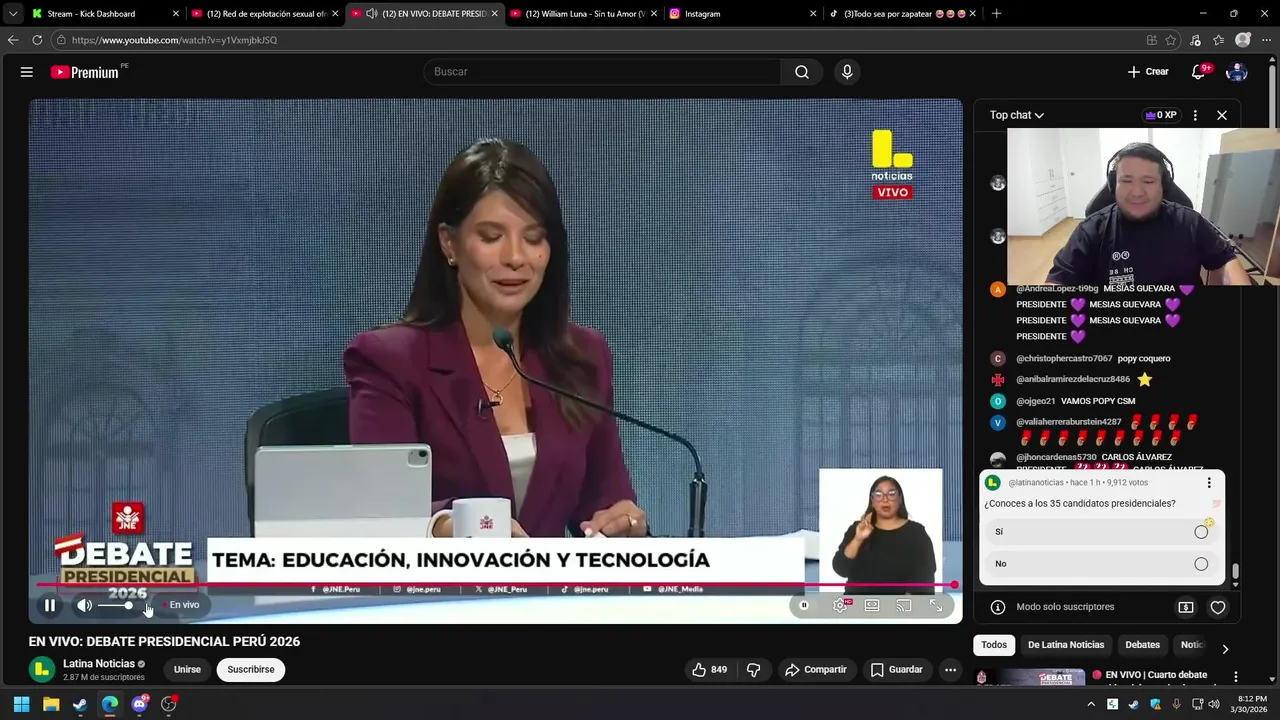The image size is (1280, 720).
Task: Open options for Cuarto debate recommendation
Action: click(1235, 677)
